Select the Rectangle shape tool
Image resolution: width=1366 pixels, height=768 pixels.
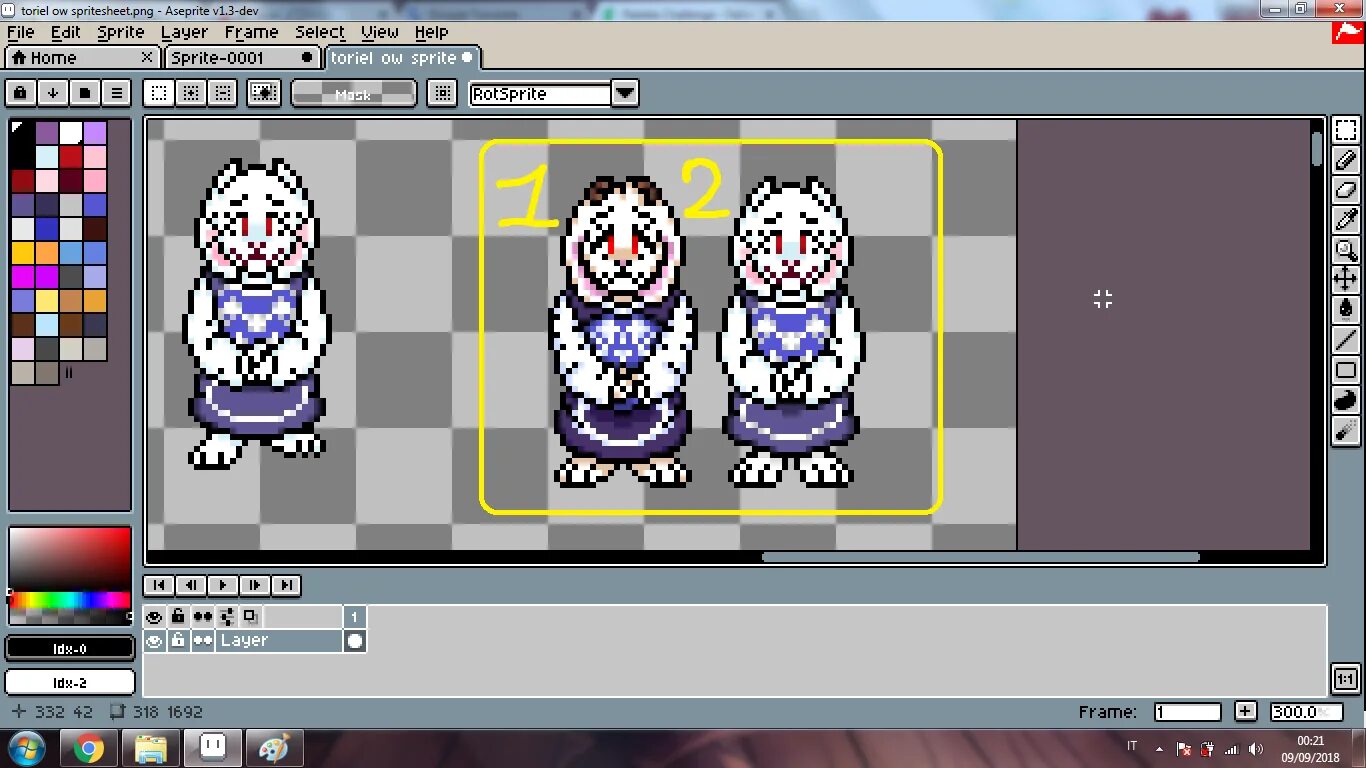(1346, 370)
